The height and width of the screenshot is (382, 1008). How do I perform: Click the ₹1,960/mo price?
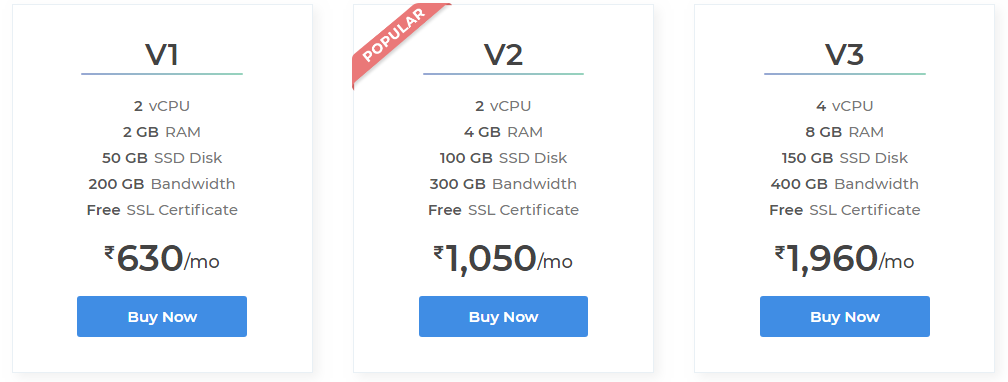(845, 259)
